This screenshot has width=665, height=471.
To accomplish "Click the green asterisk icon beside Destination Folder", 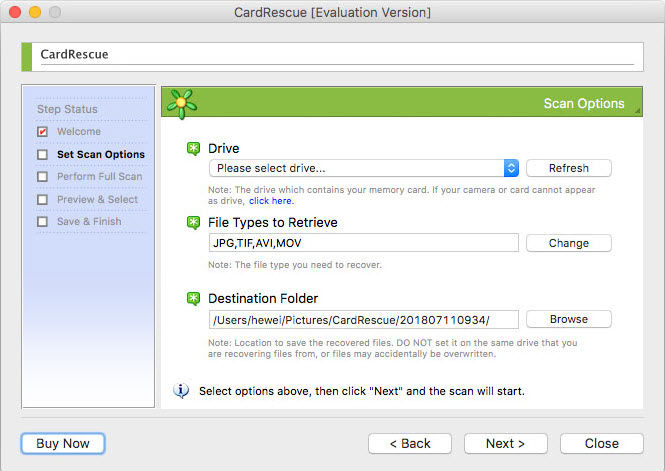I will (193, 299).
